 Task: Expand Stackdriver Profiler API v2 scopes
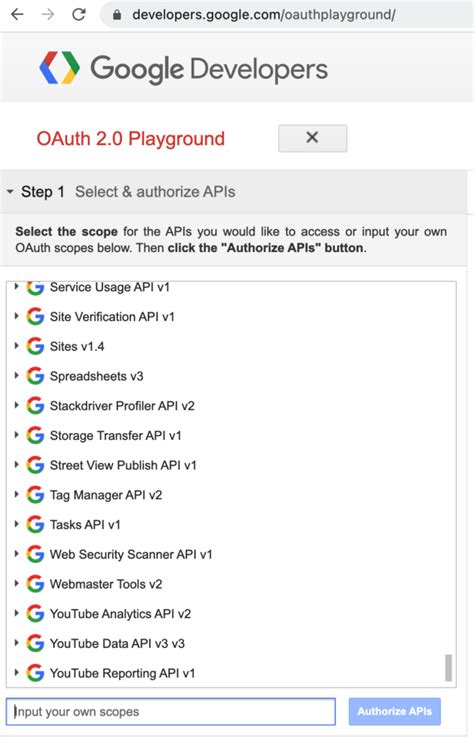(x=16, y=405)
